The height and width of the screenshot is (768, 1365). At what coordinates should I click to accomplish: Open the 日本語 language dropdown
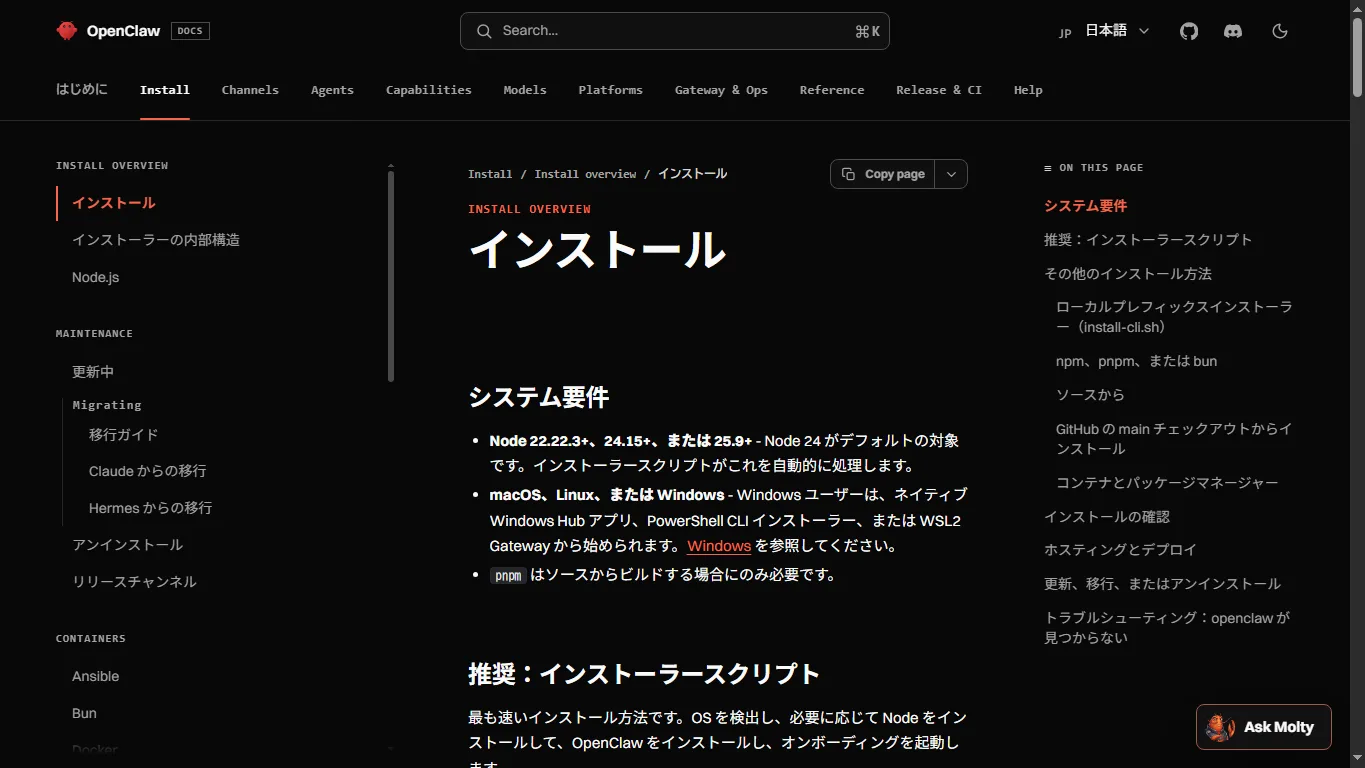[1105, 31]
